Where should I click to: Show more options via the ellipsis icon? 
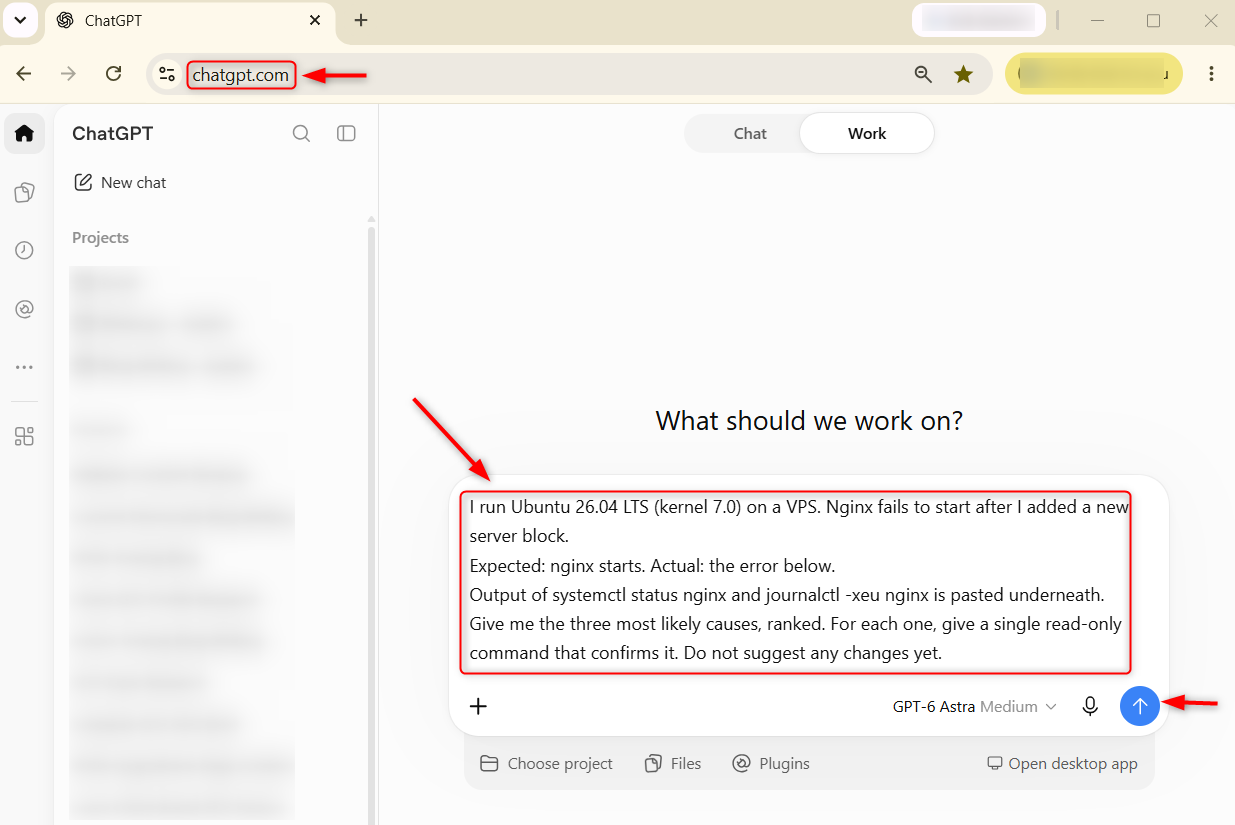(24, 367)
